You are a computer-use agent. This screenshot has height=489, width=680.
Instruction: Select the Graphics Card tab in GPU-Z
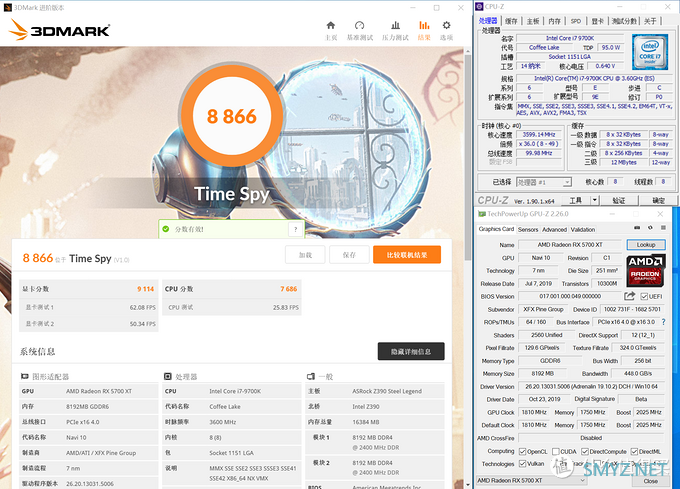(x=496, y=229)
